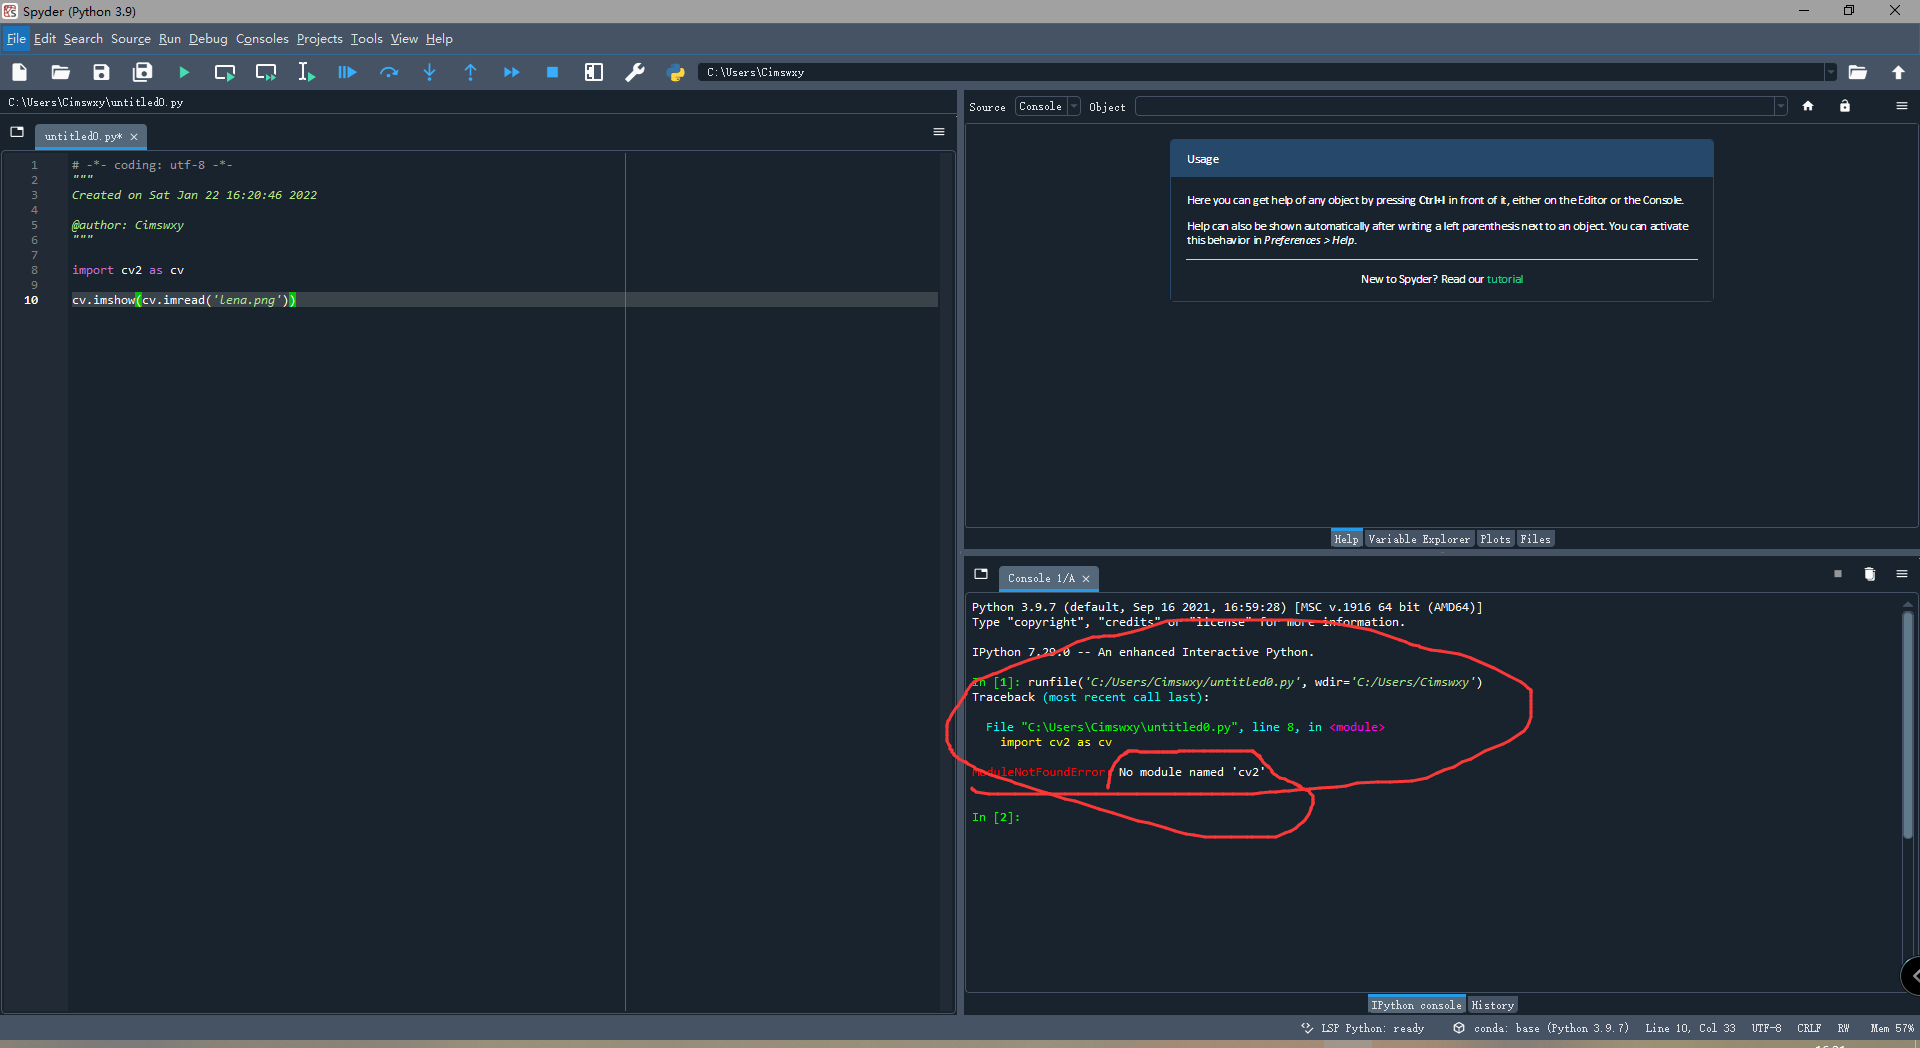Run the file with green play icon
This screenshot has height=1048, width=1920.
tap(184, 72)
